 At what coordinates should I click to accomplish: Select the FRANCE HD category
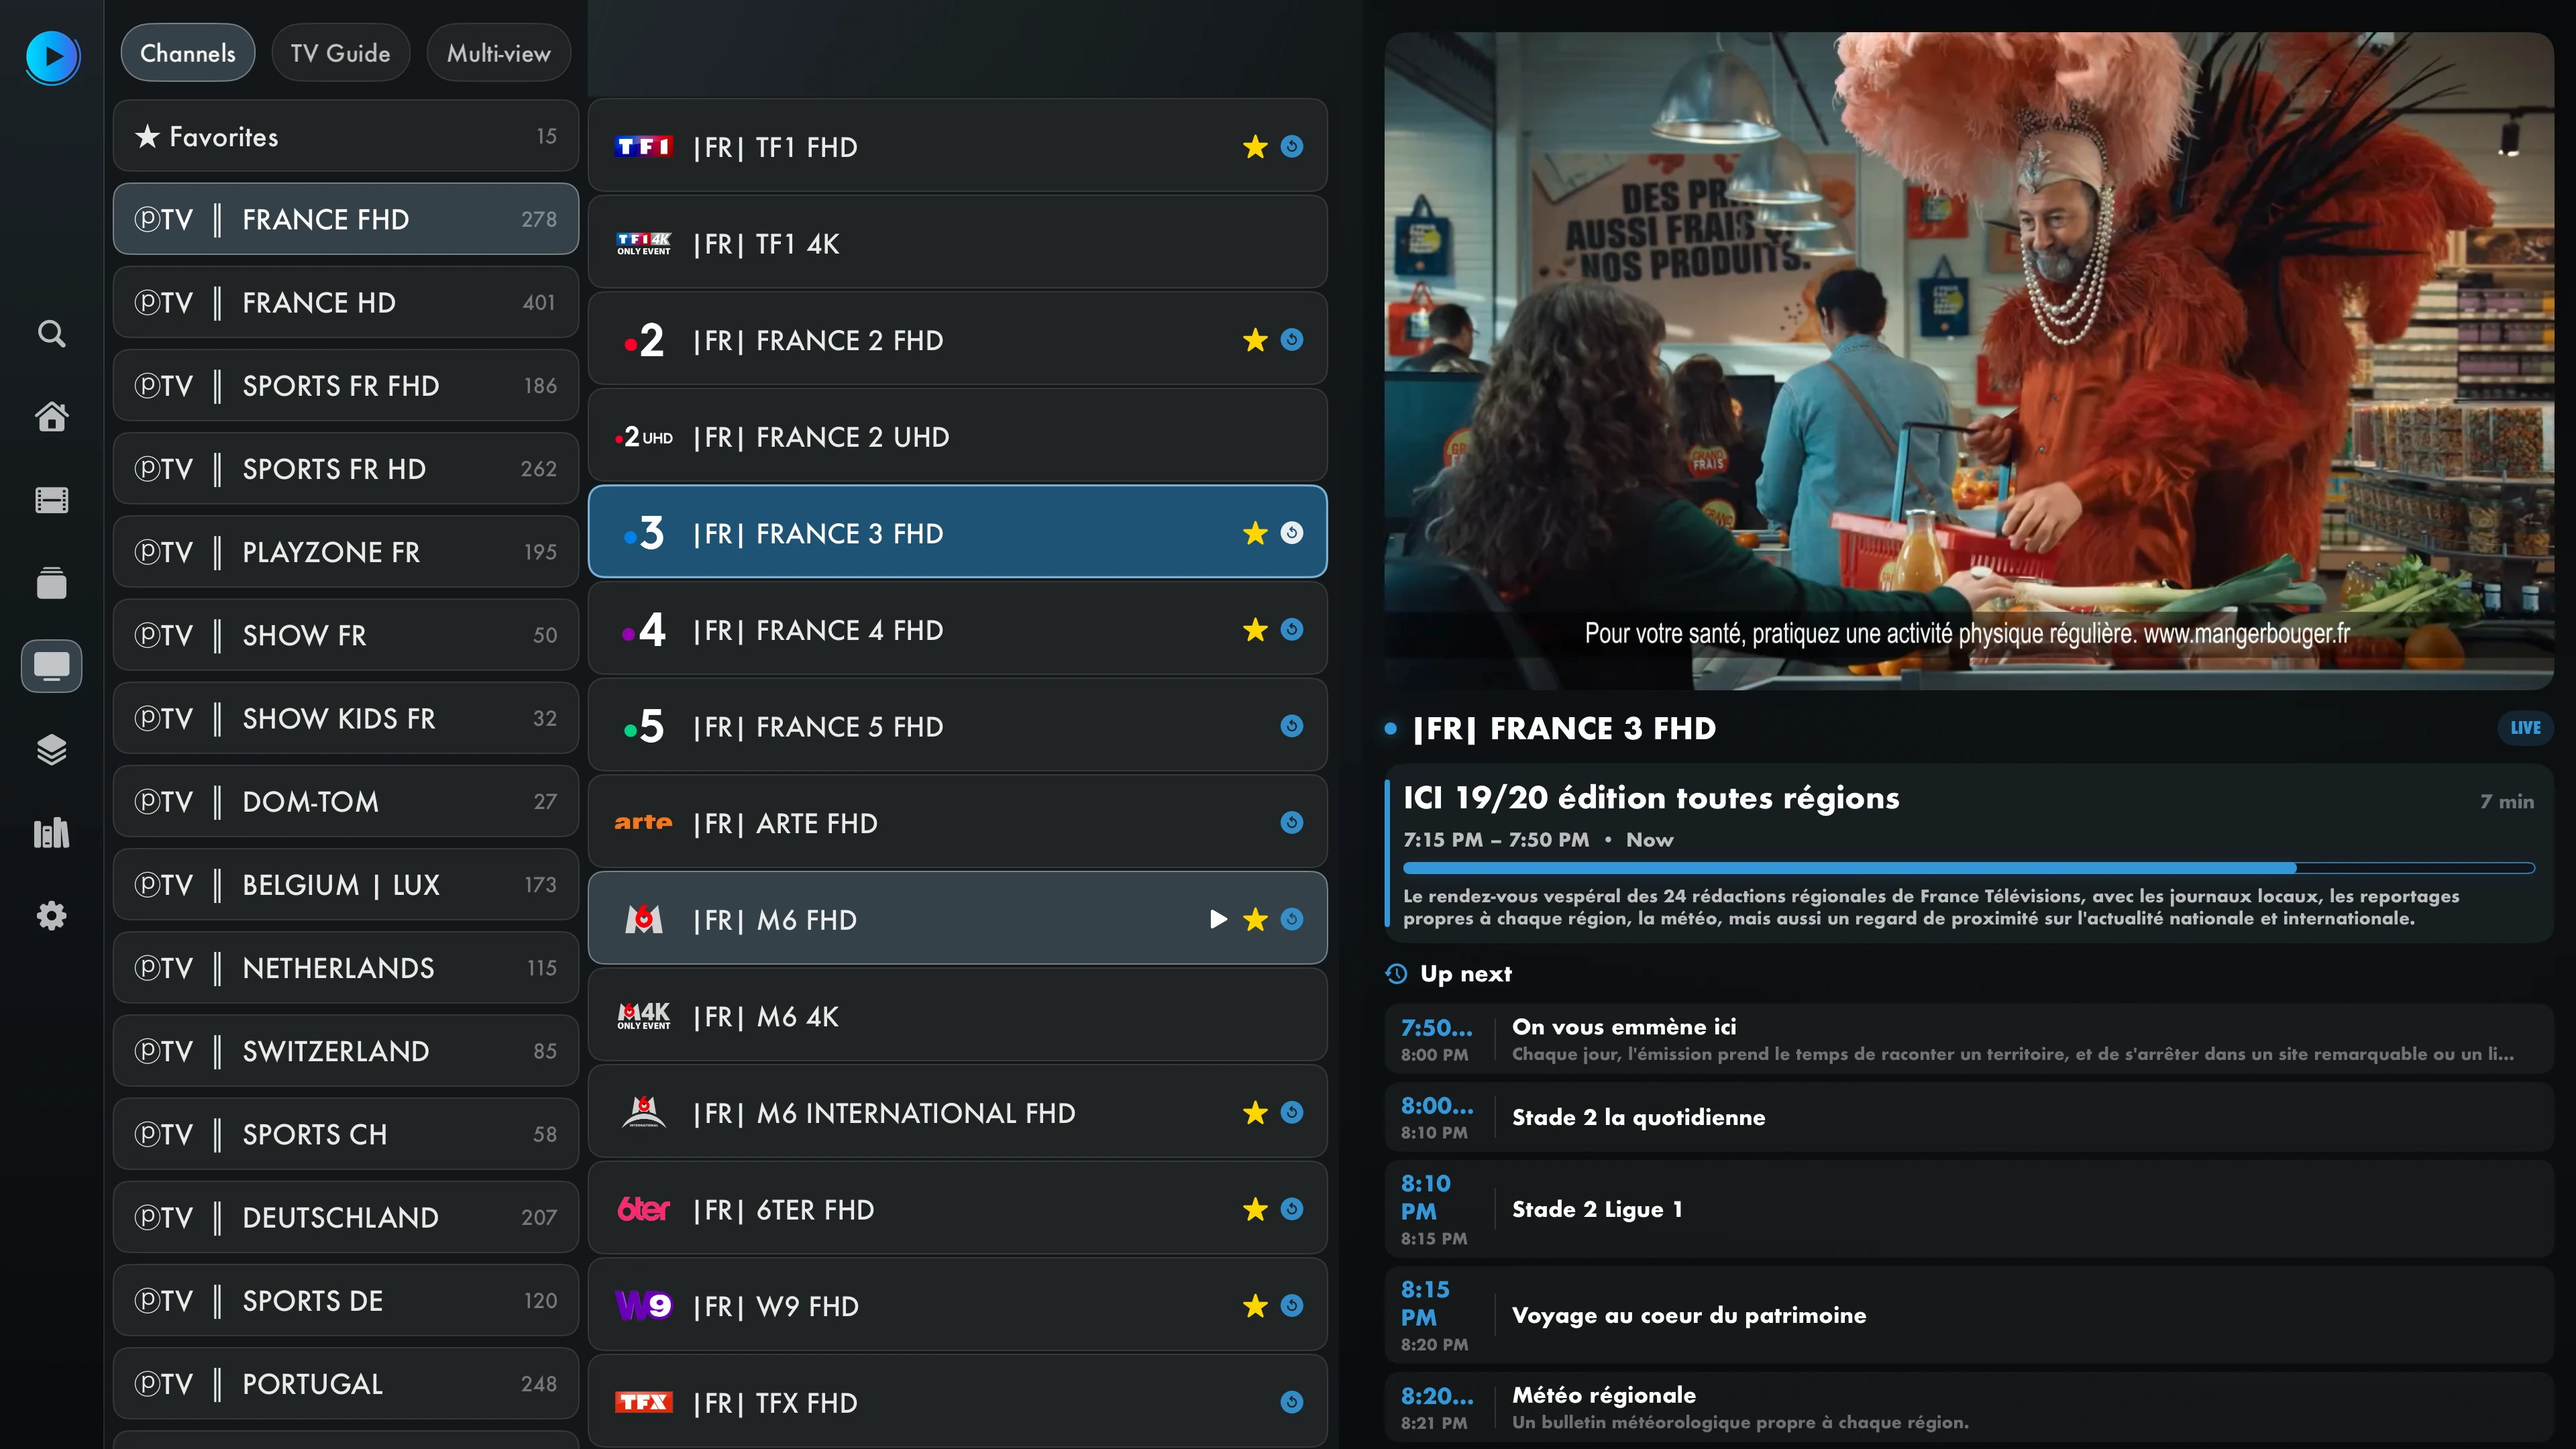pos(346,302)
